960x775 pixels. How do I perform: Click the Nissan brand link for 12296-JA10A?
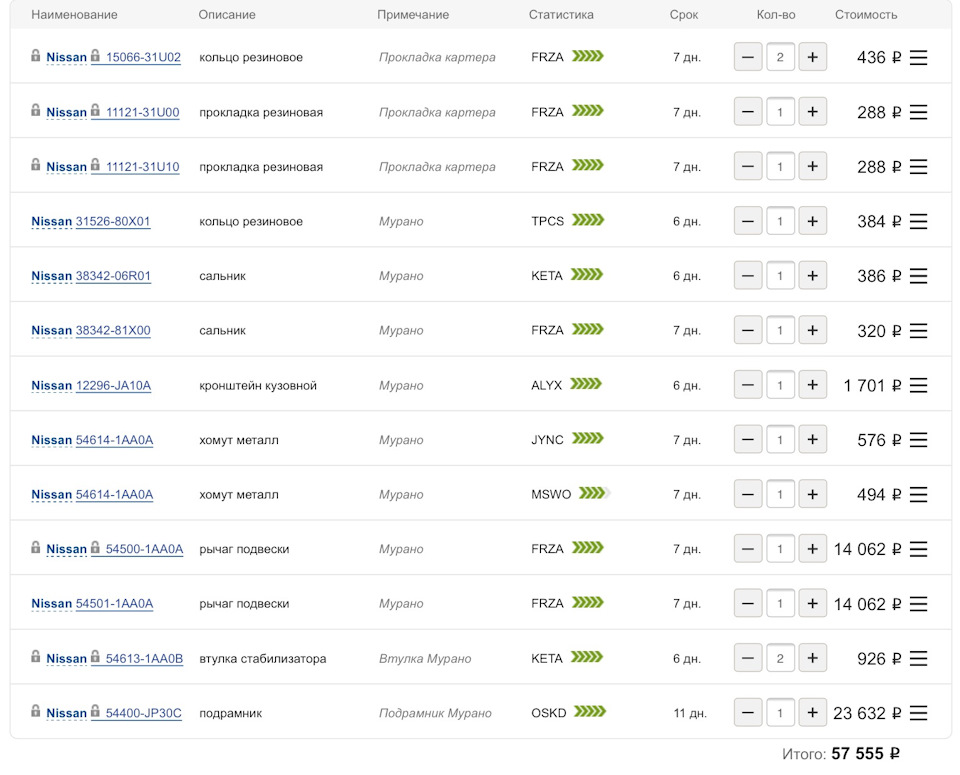click(51, 386)
